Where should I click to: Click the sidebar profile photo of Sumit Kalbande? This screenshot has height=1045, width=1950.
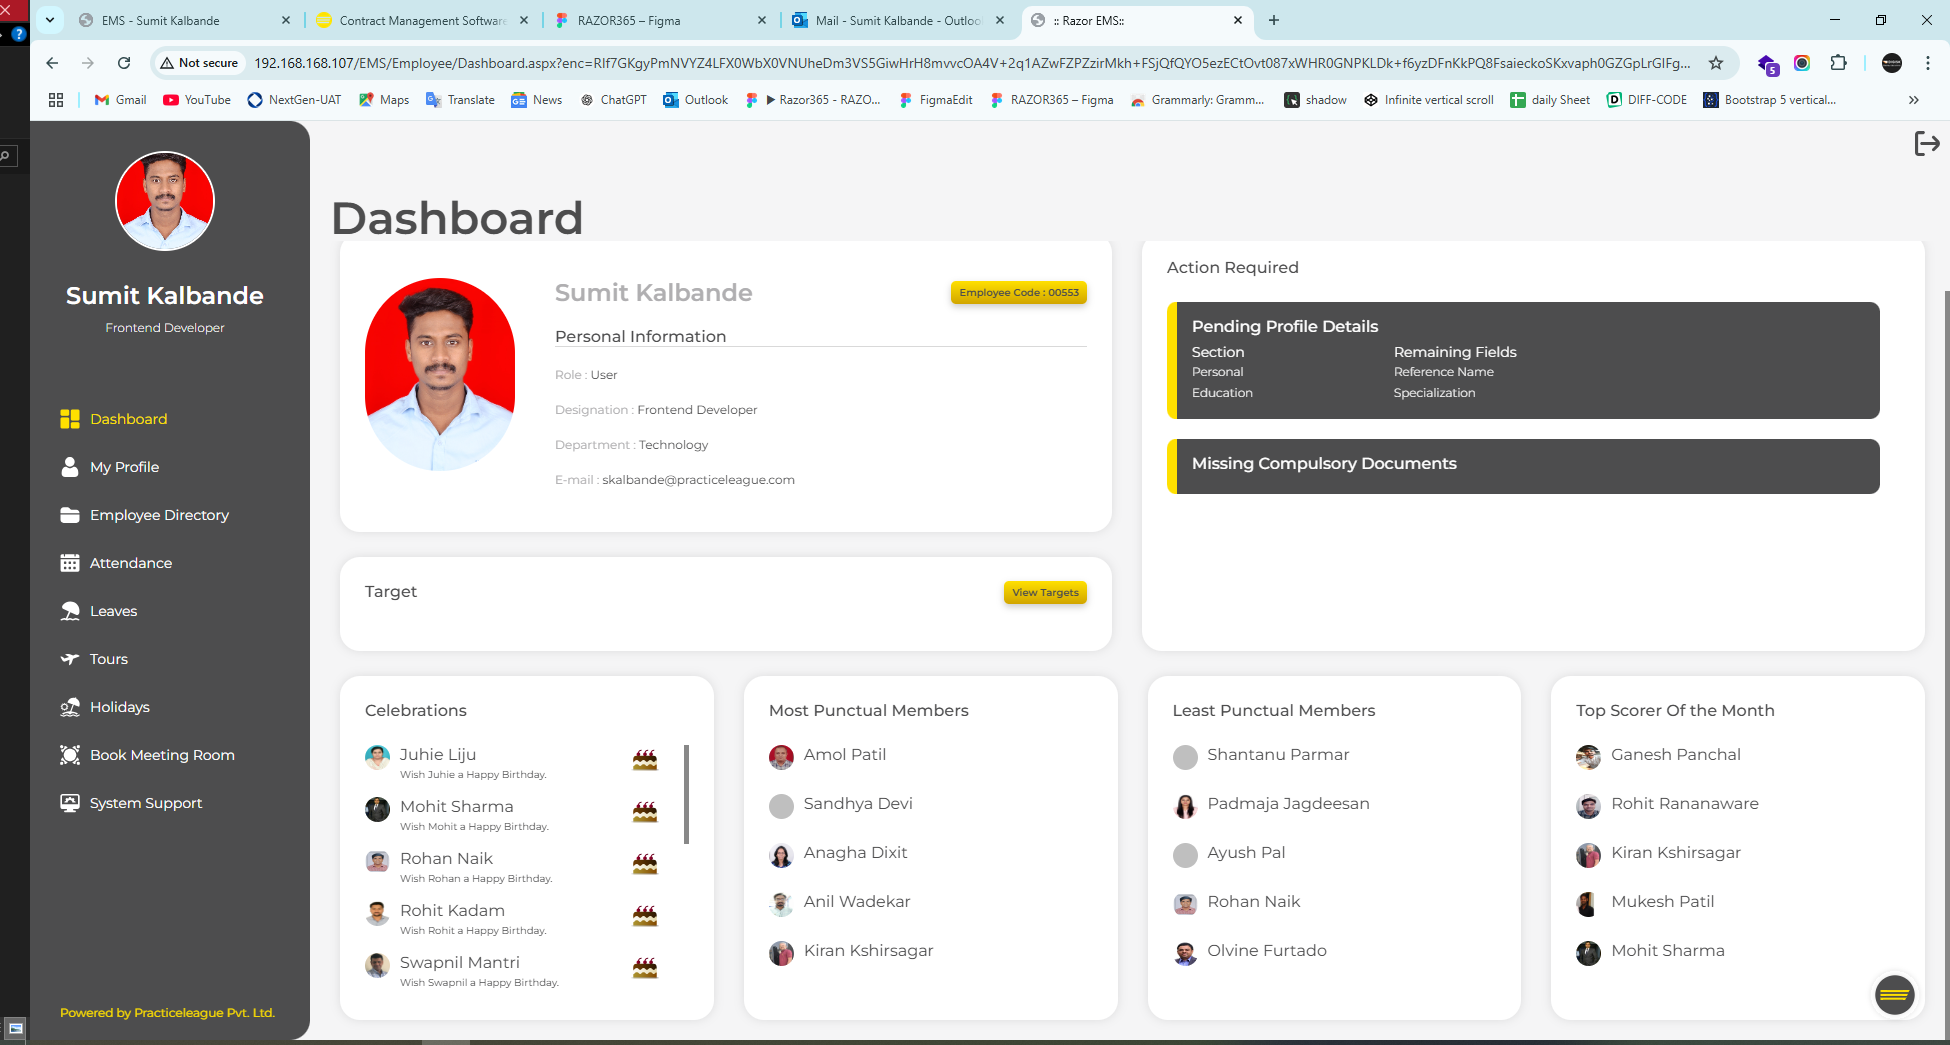165,201
